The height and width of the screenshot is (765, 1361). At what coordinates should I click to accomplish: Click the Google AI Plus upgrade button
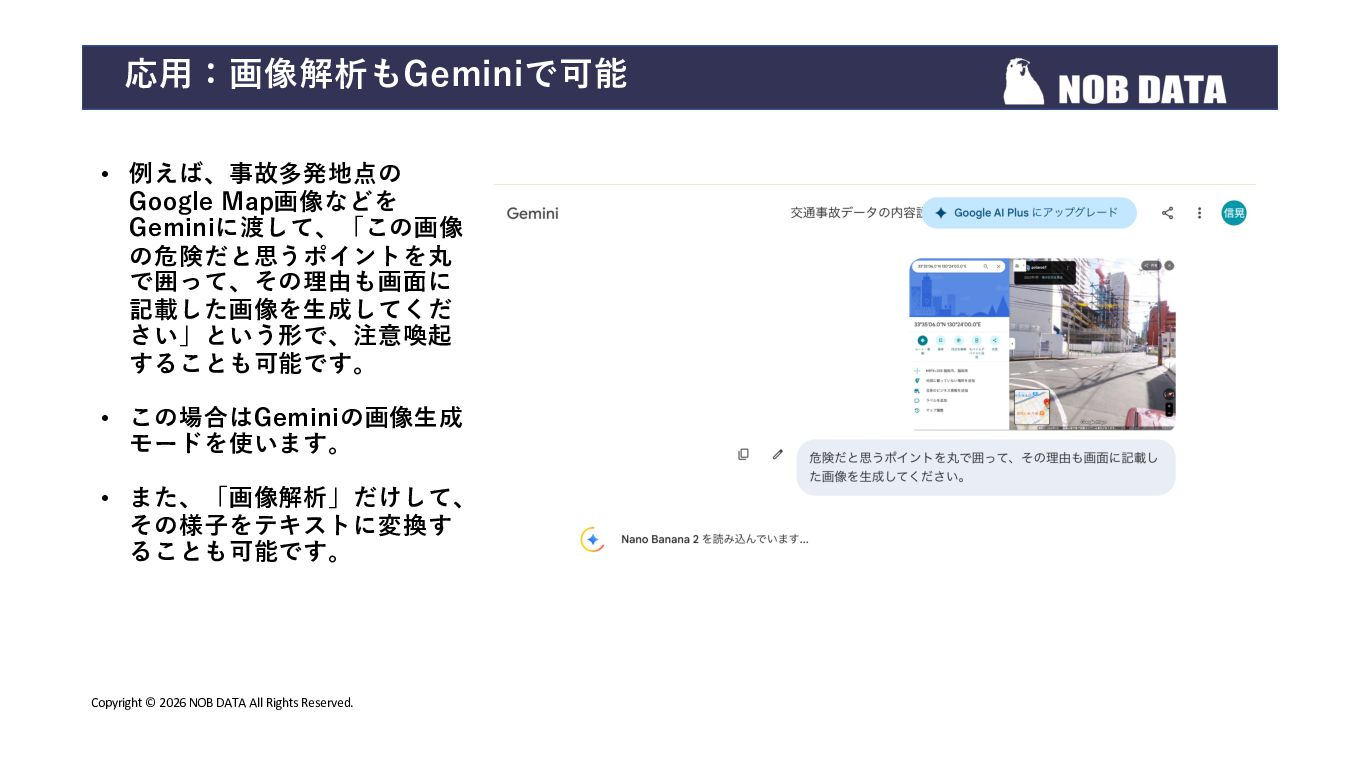click(x=1029, y=213)
